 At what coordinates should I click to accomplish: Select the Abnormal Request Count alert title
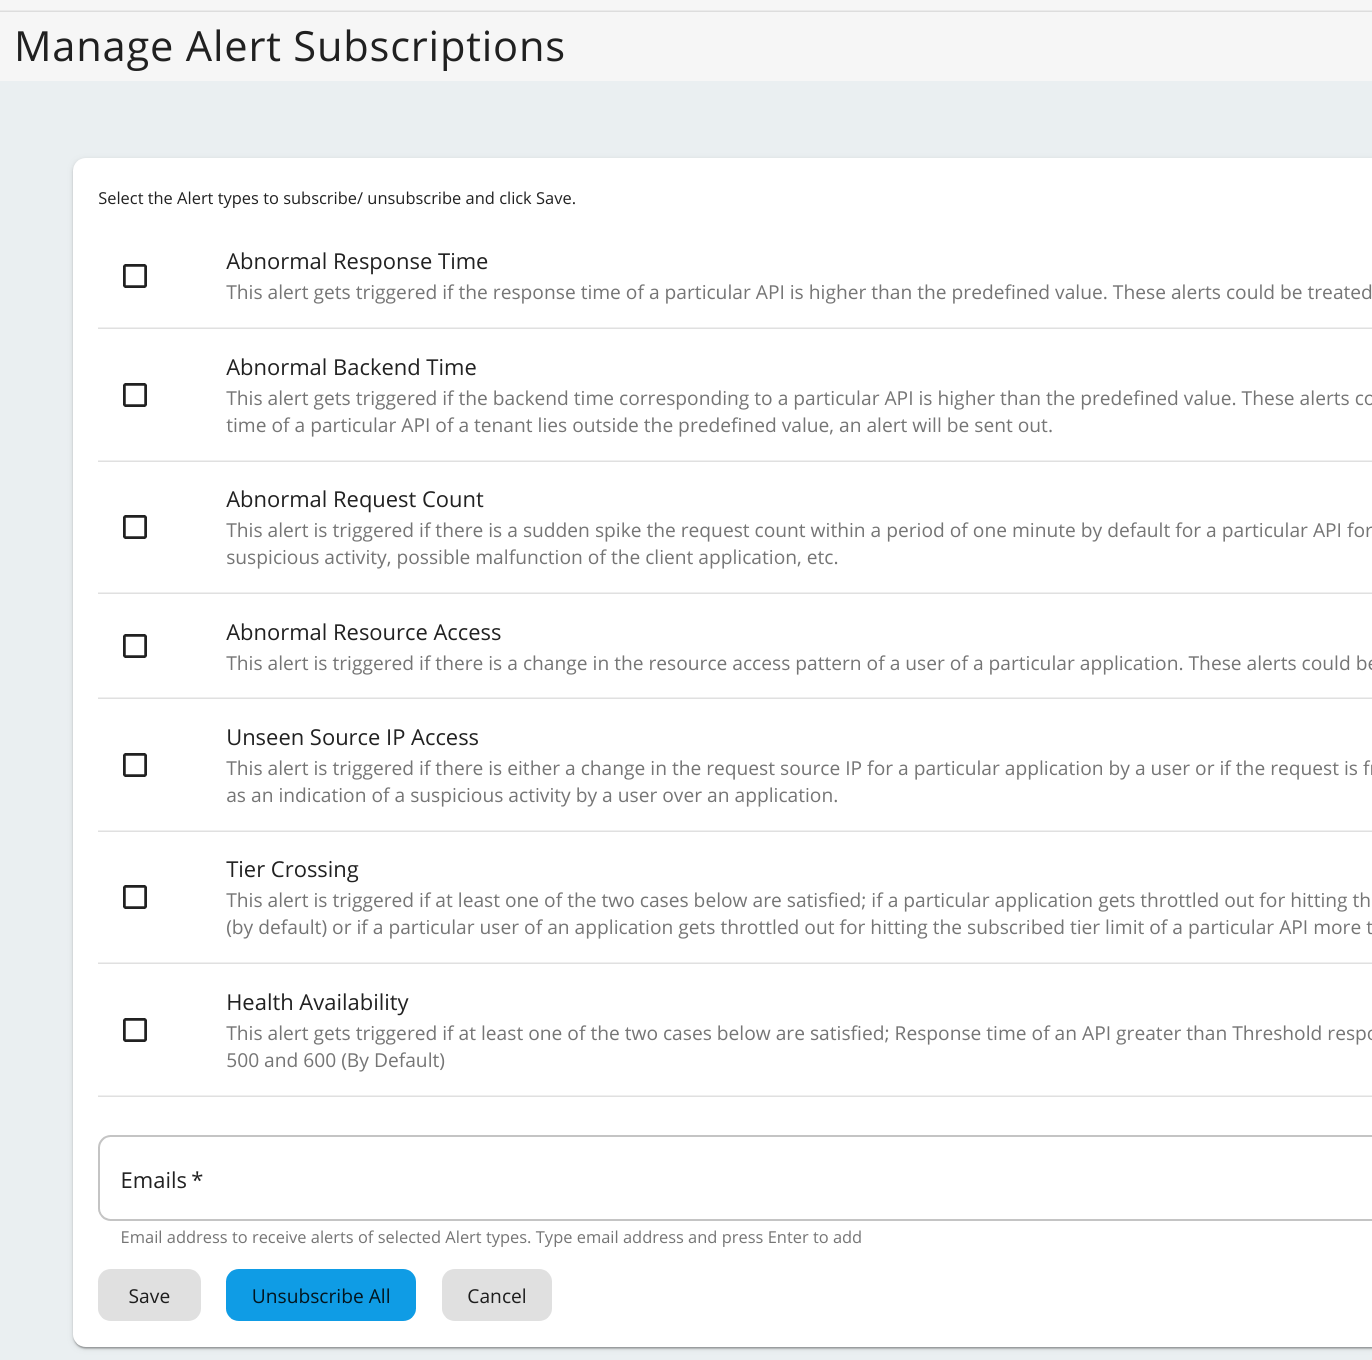355,499
